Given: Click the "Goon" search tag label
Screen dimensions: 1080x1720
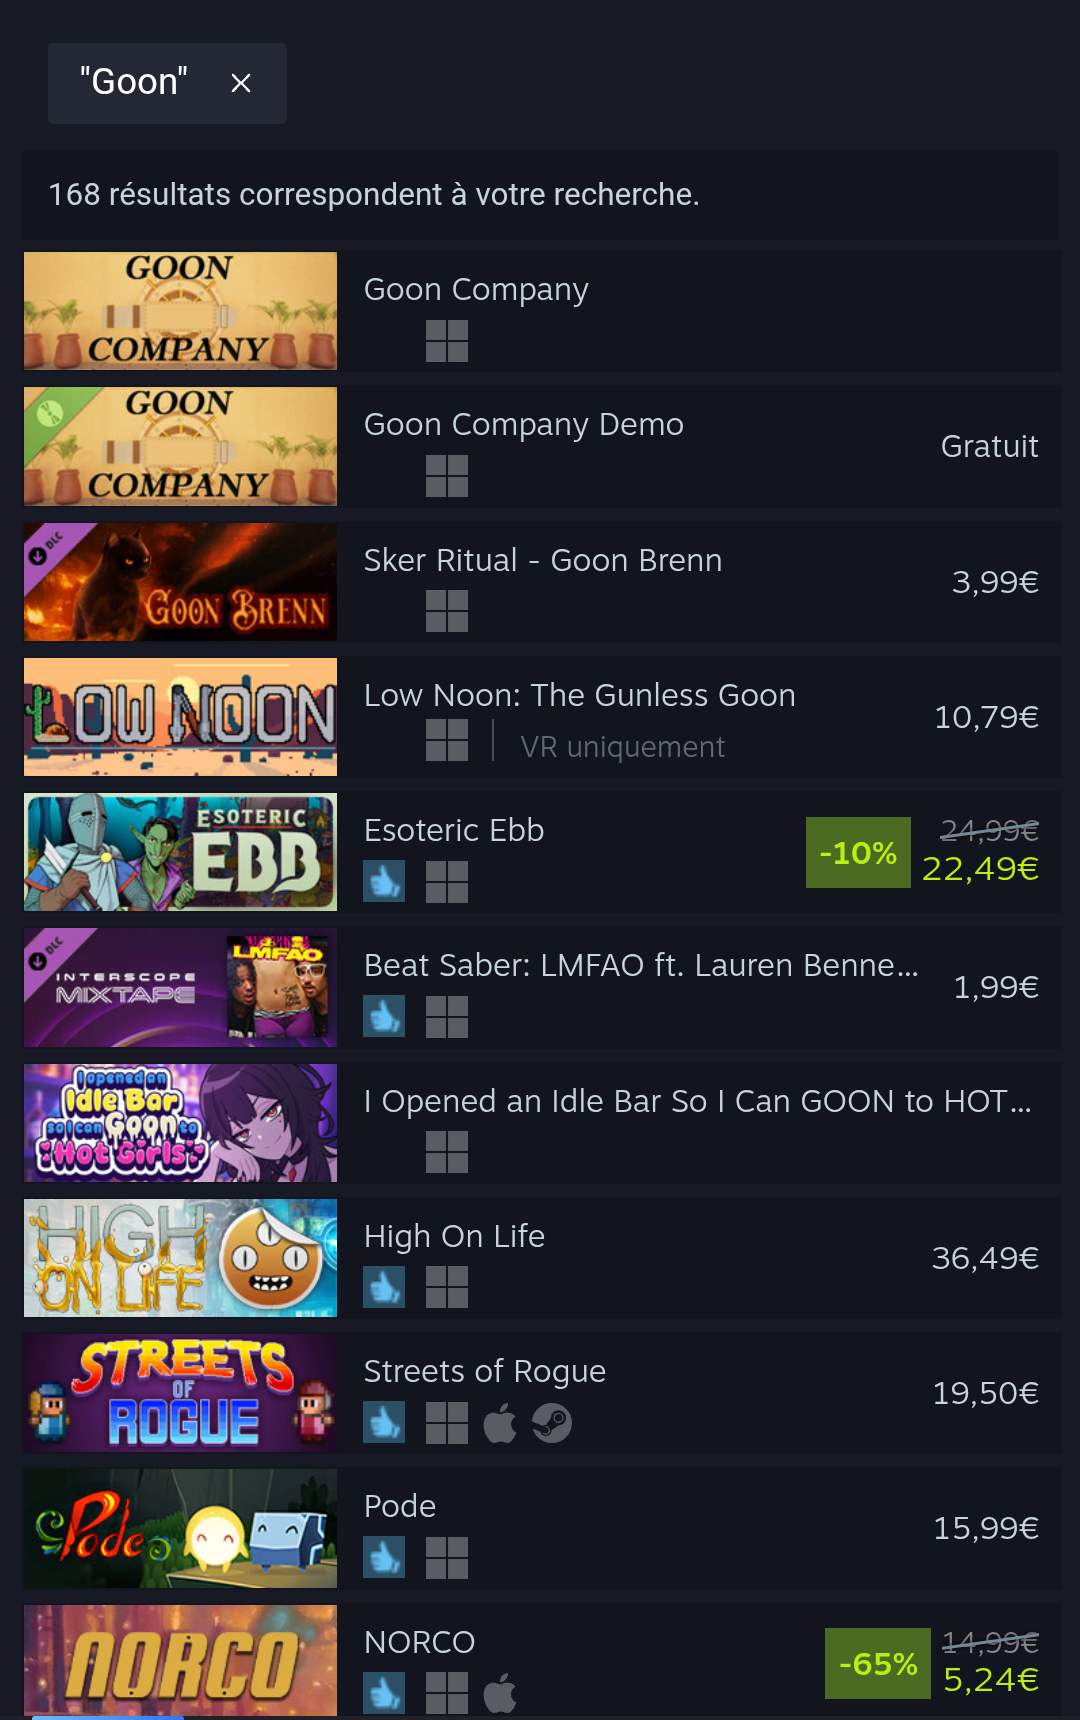Looking at the screenshot, I should [x=134, y=82].
